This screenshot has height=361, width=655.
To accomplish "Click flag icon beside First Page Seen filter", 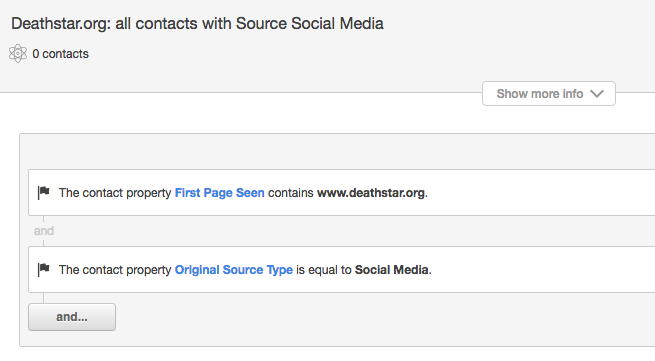I will [x=44, y=192].
